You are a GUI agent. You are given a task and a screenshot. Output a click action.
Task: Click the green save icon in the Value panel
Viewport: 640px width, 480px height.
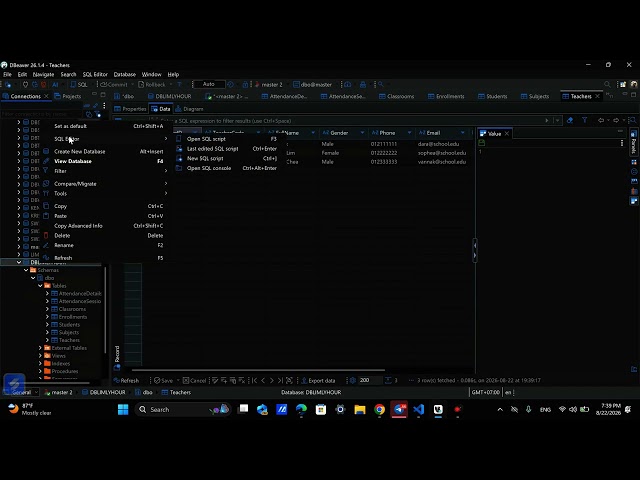tap(482, 142)
